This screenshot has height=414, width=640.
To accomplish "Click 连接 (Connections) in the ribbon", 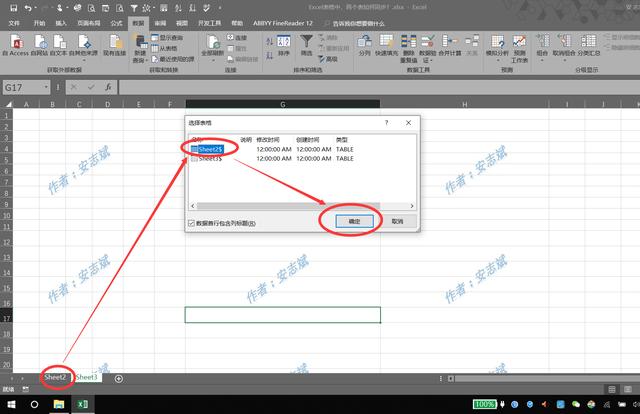I will [x=237, y=38].
